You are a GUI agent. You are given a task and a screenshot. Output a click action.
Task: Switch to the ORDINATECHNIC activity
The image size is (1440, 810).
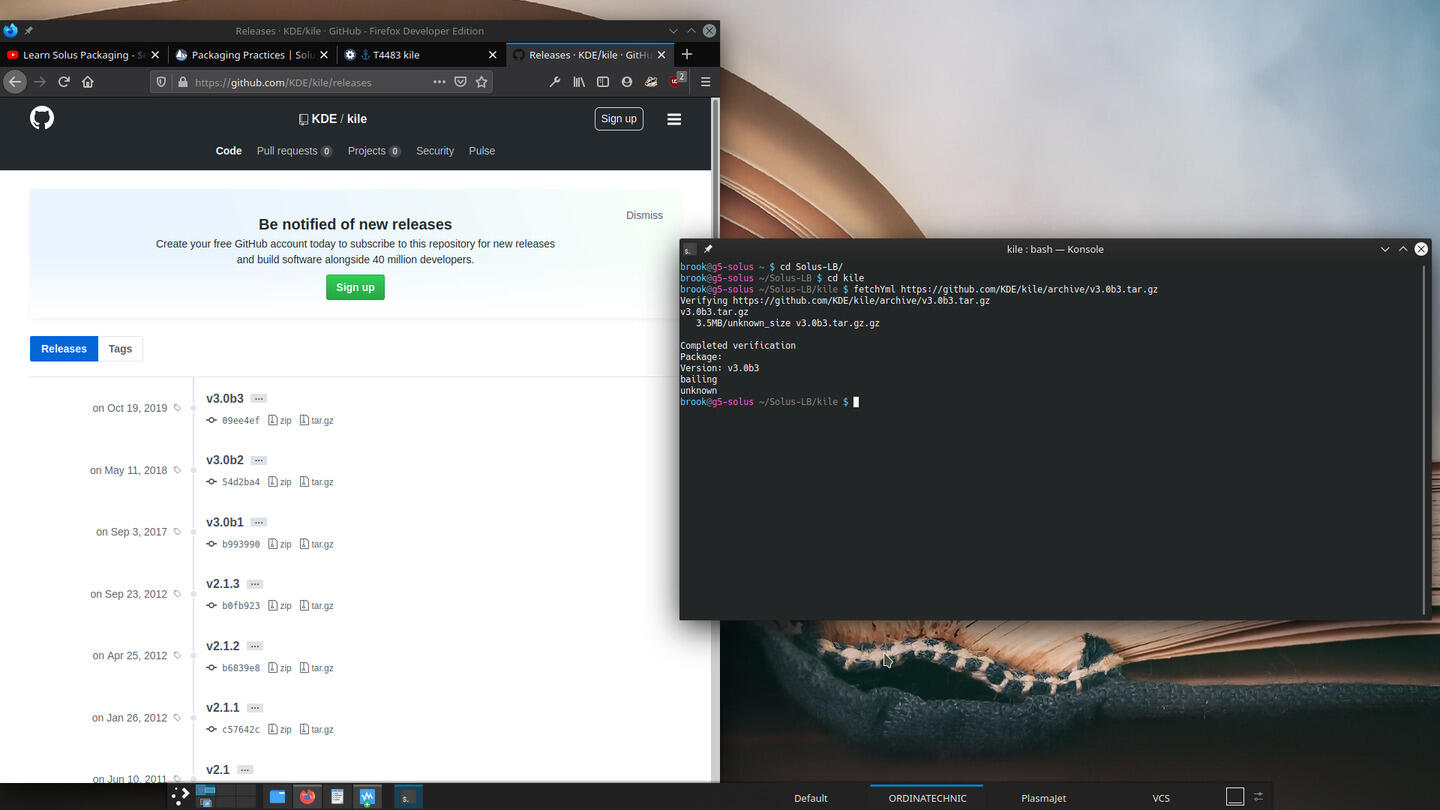pyautogui.click(x=927, y=798)
